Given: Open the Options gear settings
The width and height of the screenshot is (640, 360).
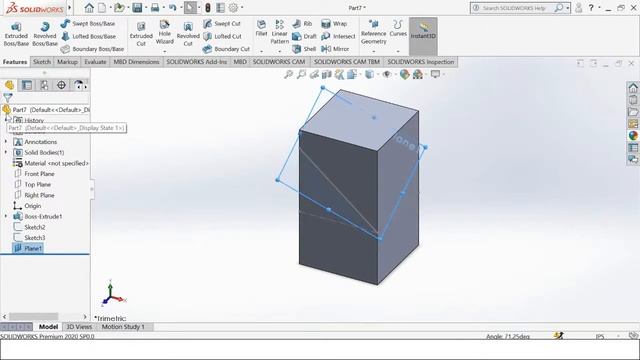Looking at the screenshot, I should pos(233,8).
